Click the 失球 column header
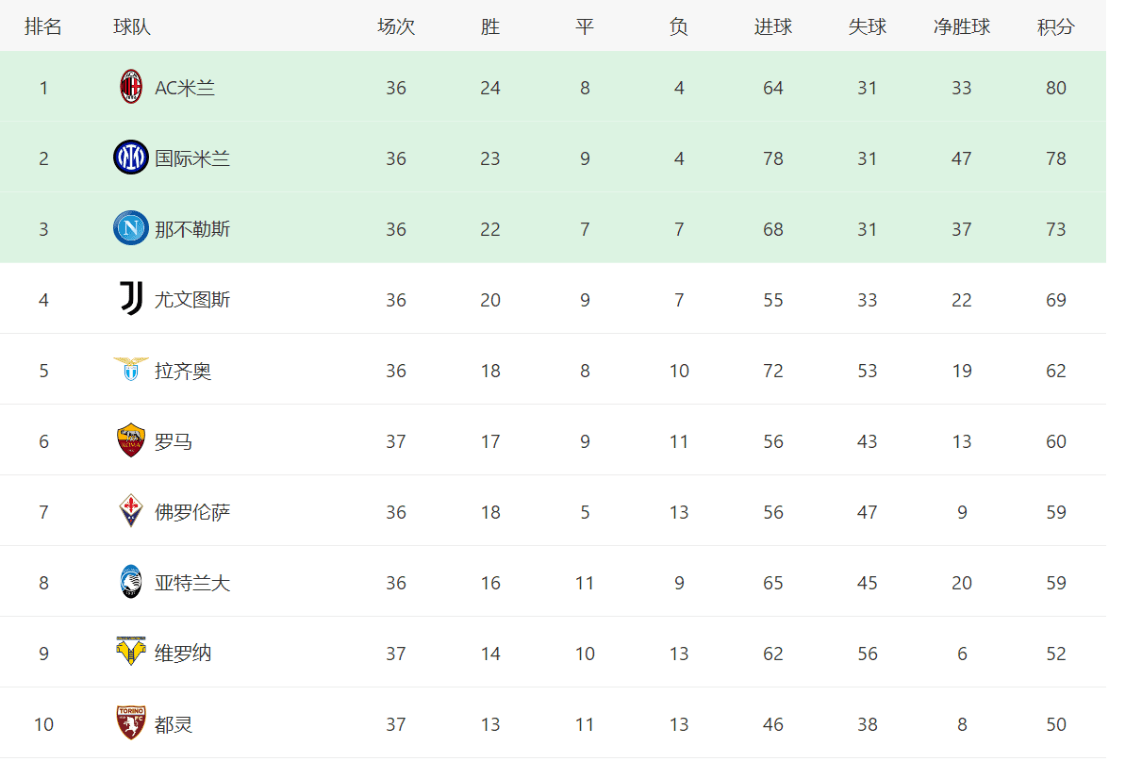 click(x=867, y=27)
